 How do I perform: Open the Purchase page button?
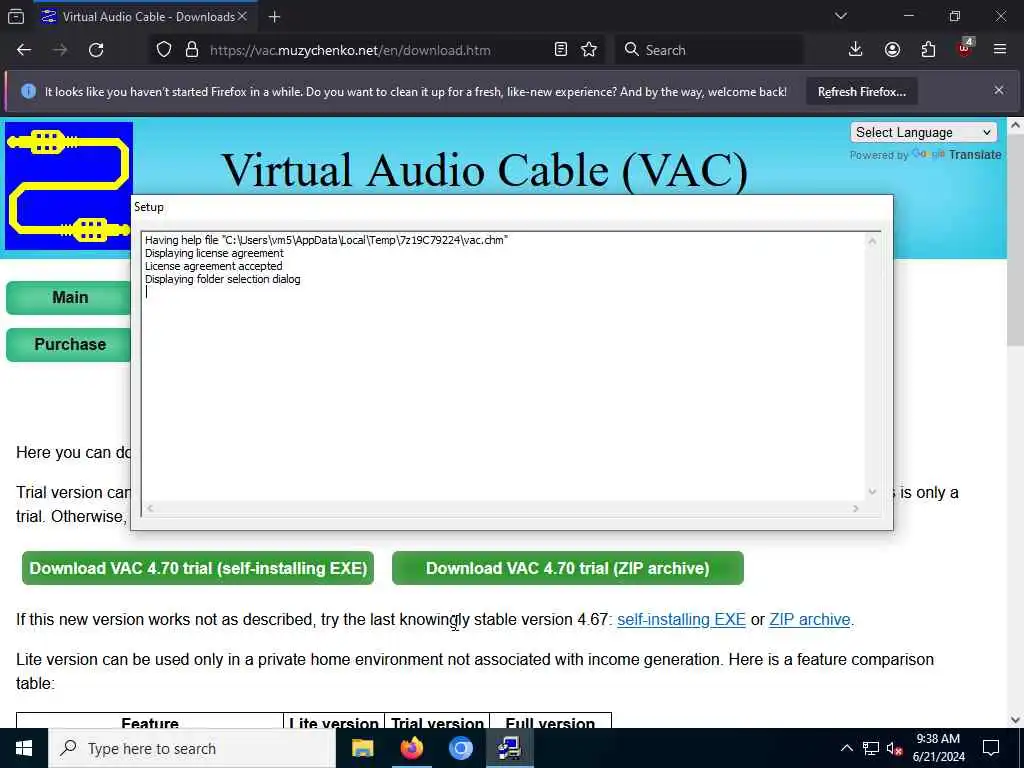coord(69,345)
